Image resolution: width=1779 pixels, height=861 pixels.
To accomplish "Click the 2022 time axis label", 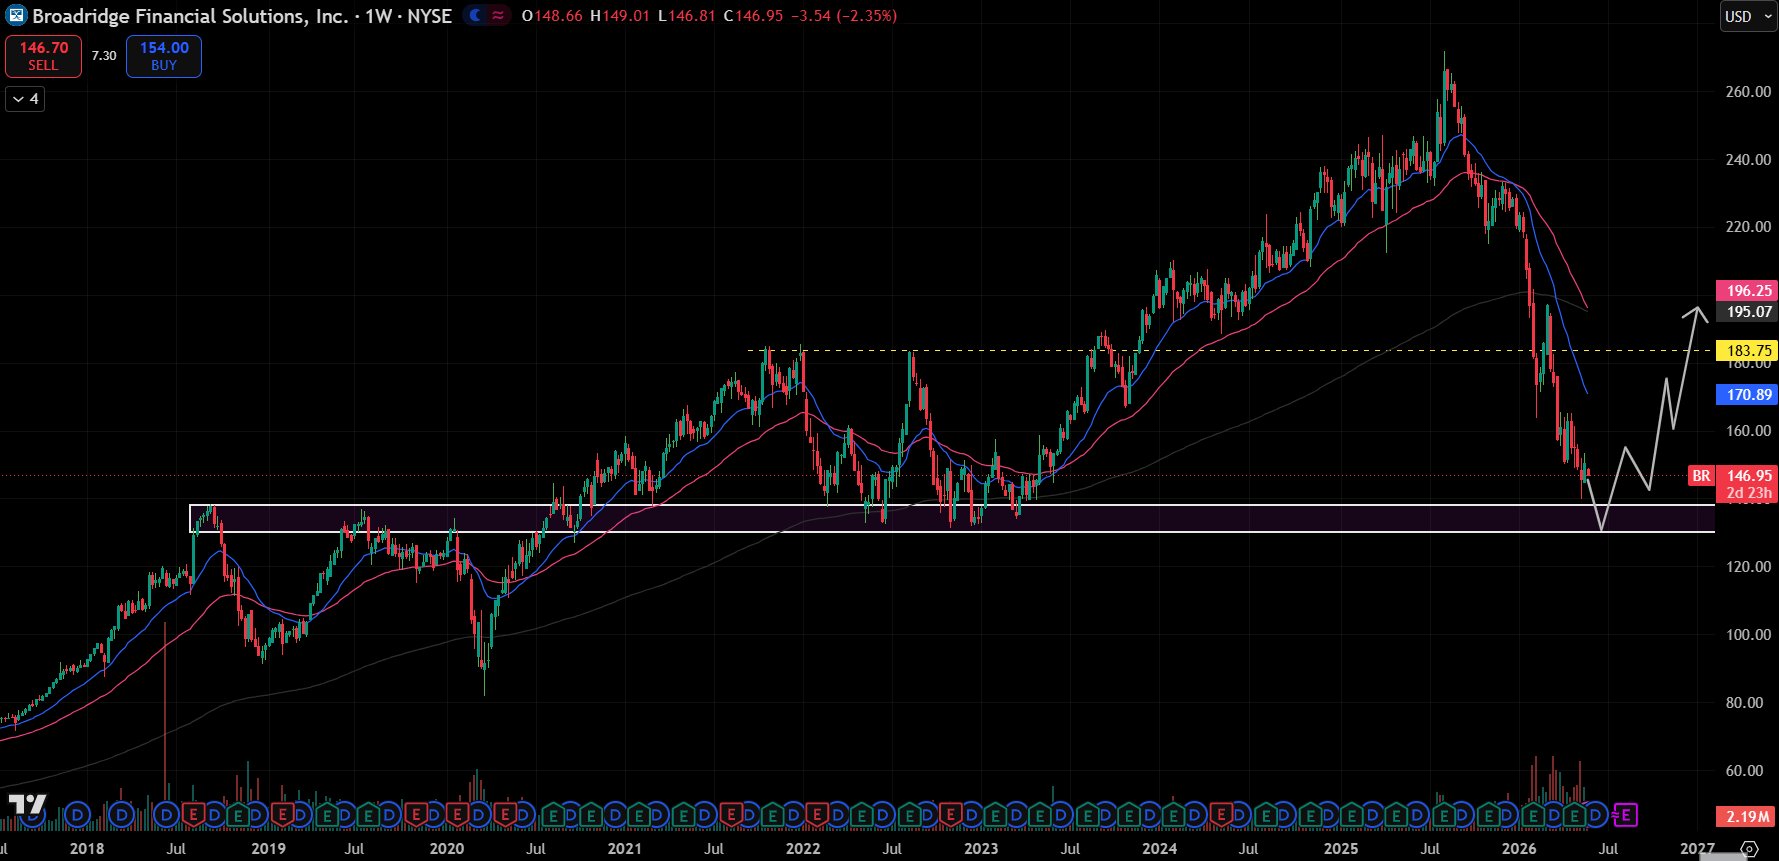I will point(803,849).
